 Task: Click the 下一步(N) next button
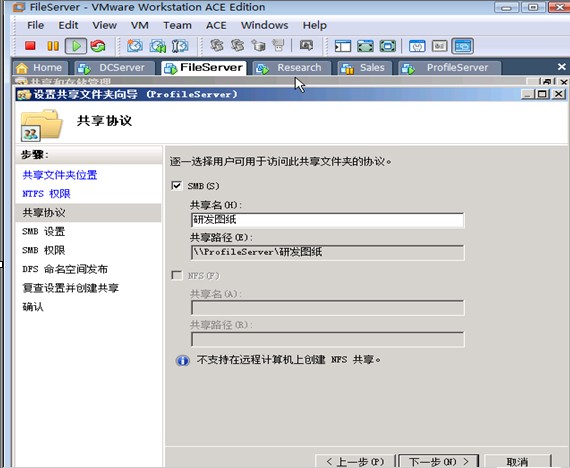coord(439,461)
